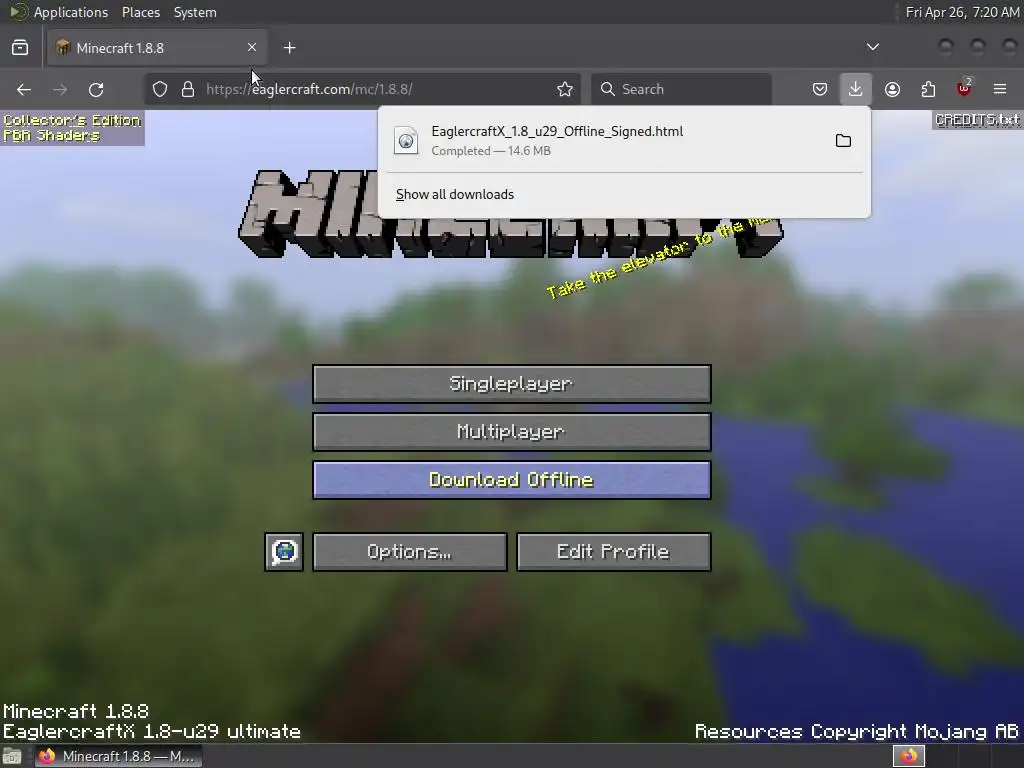
Task: Click the downloaded HTML file icon
Action: [406, 140]
